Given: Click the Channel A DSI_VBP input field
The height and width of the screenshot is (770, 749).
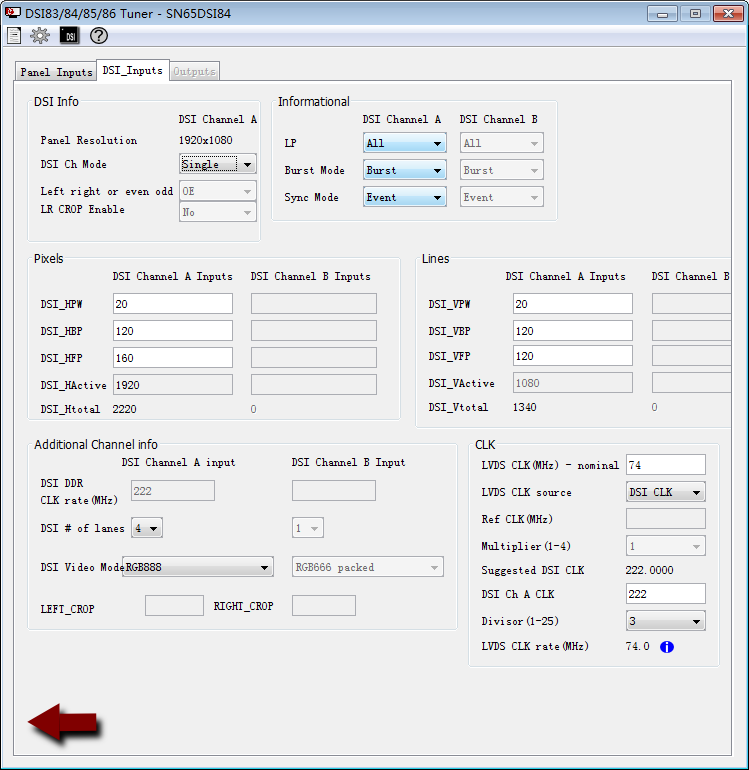Looking at the screenshot, I should (x=573, y=331).
